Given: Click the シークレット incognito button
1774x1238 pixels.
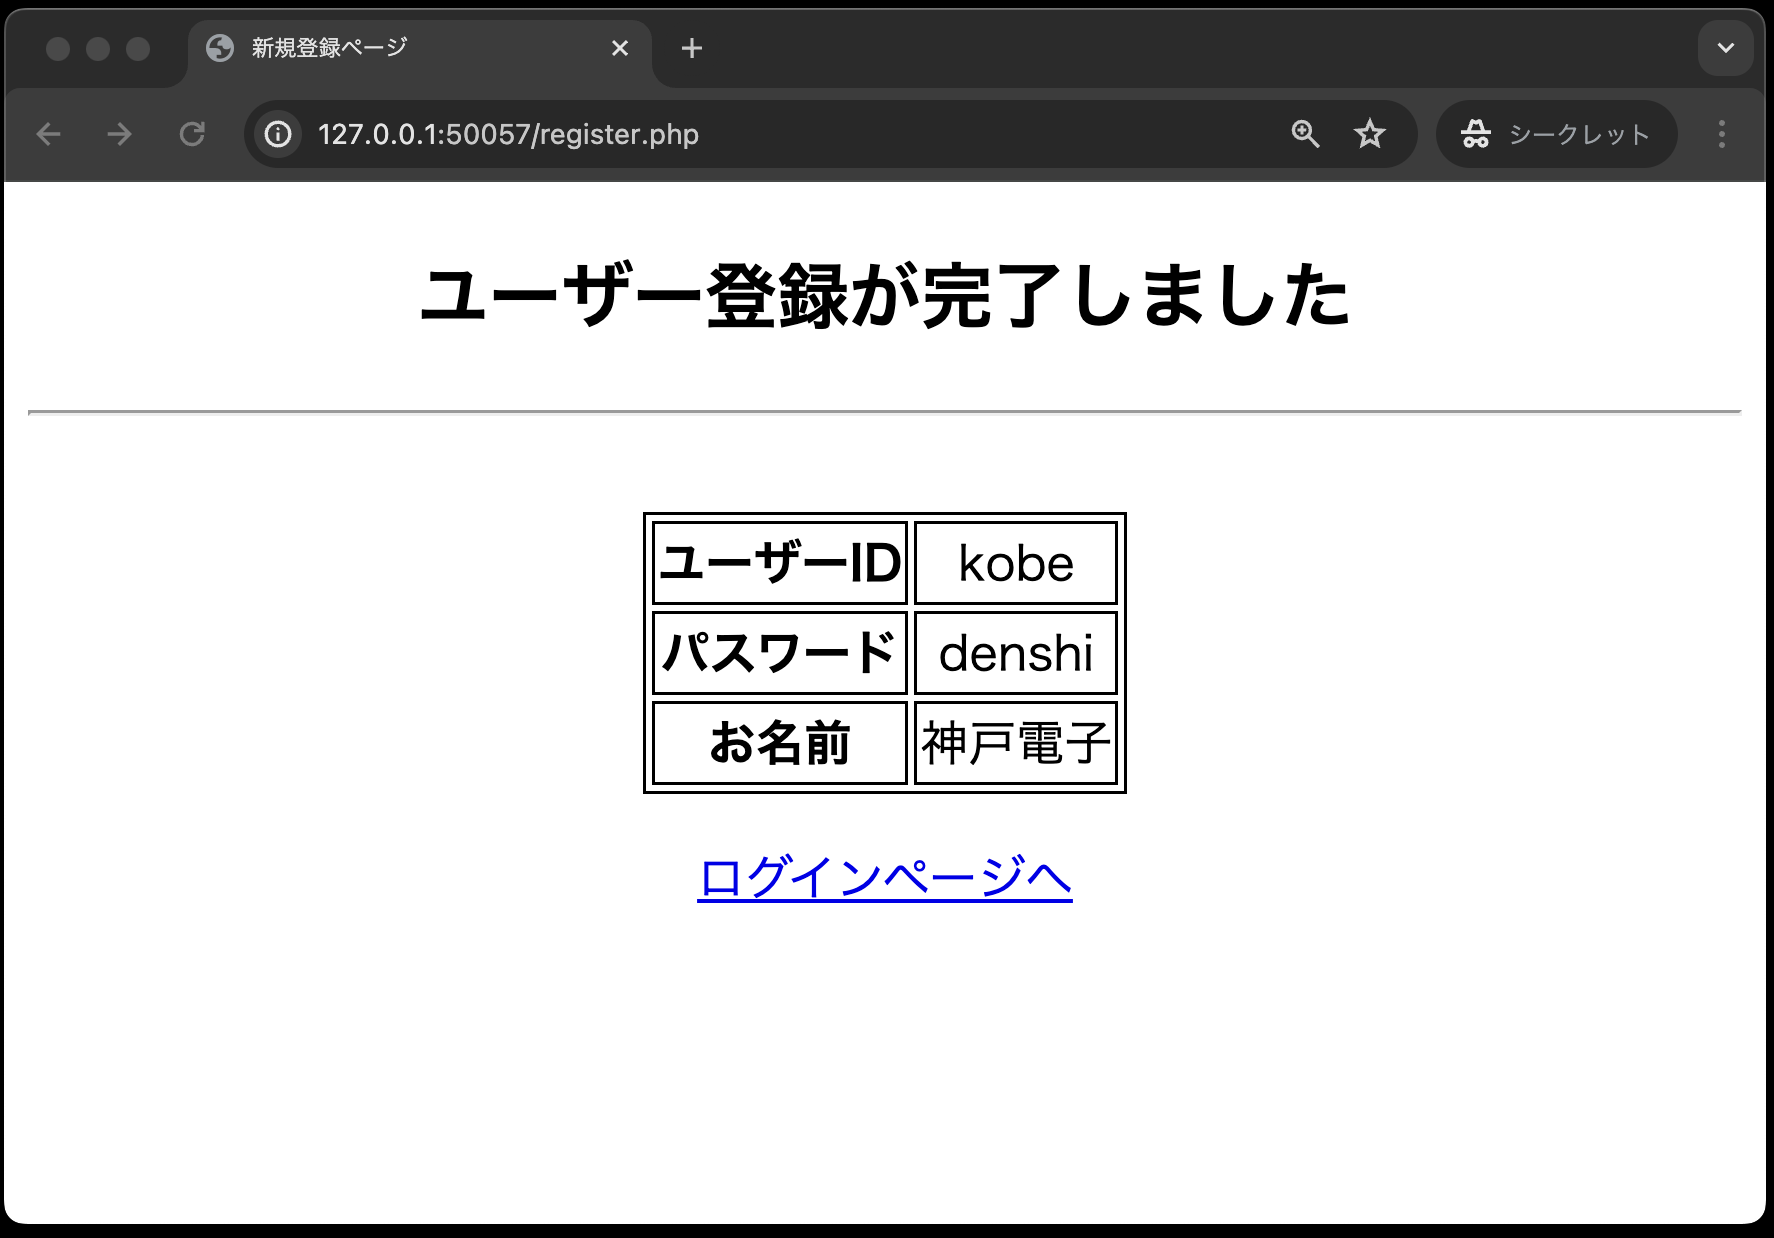Looking at the screenshot, I should click(1556, 134).
